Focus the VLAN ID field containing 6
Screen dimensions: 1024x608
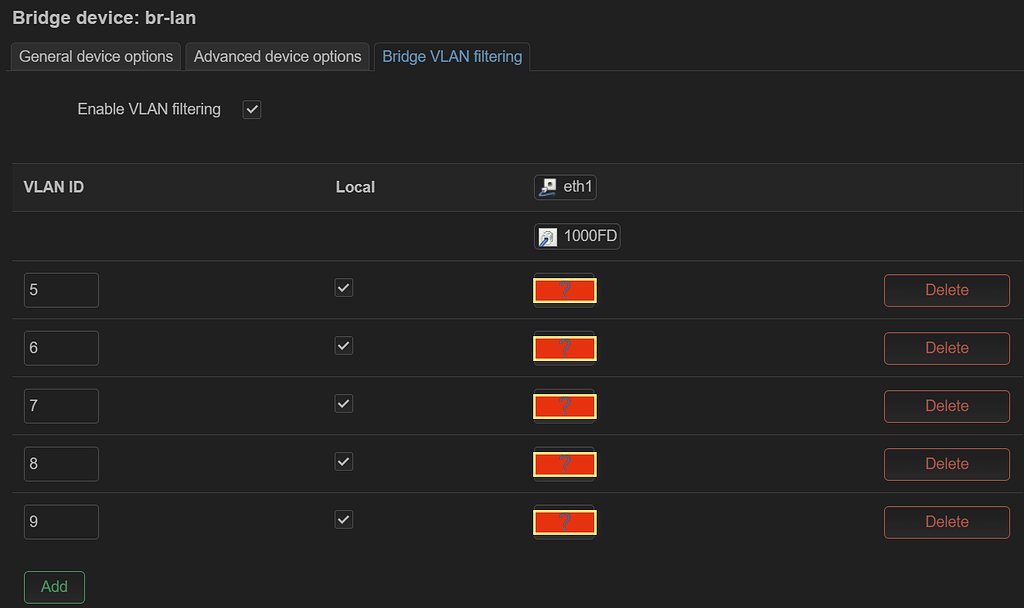click(61, 348)
